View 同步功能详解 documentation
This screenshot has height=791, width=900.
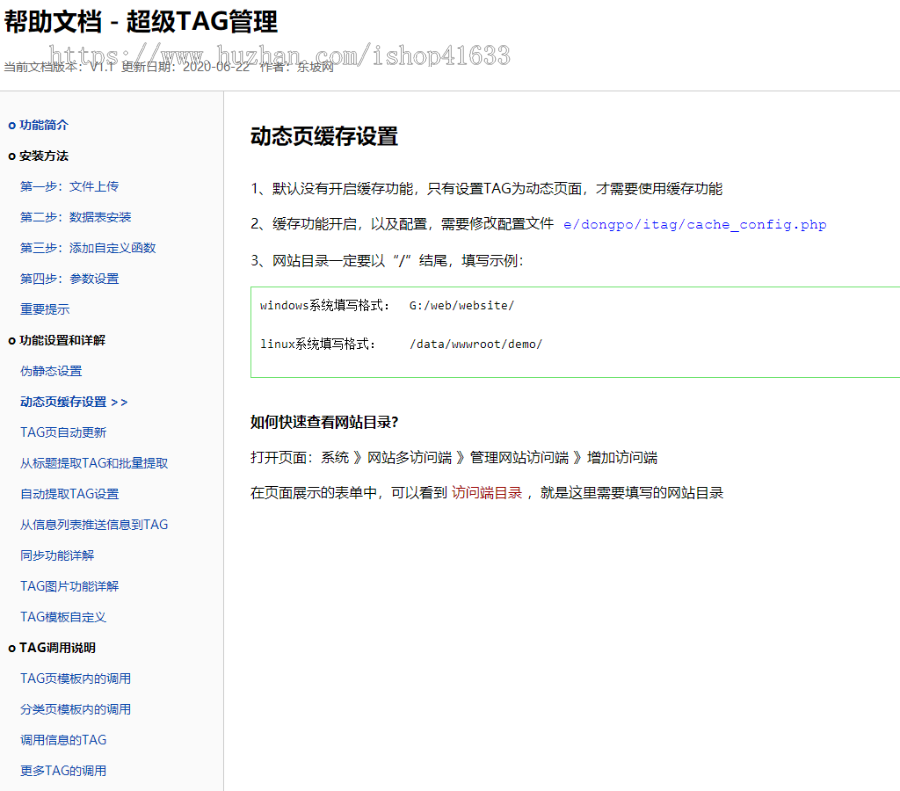tap(57, 556)
